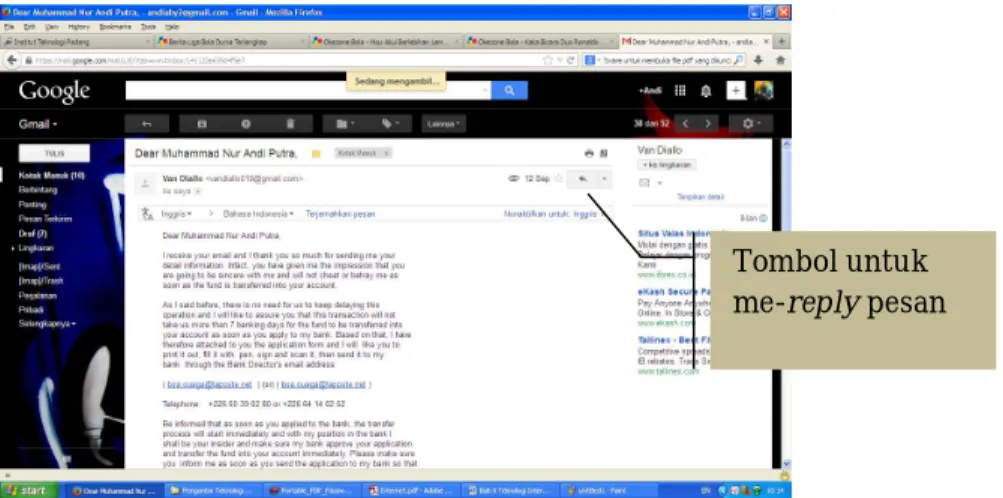The width and height of the screenshot is (1003, 498).
Task: Expand Selengkapnya in the Gmail sidebar
Action: pyautogui.click(x=47, y=324)
